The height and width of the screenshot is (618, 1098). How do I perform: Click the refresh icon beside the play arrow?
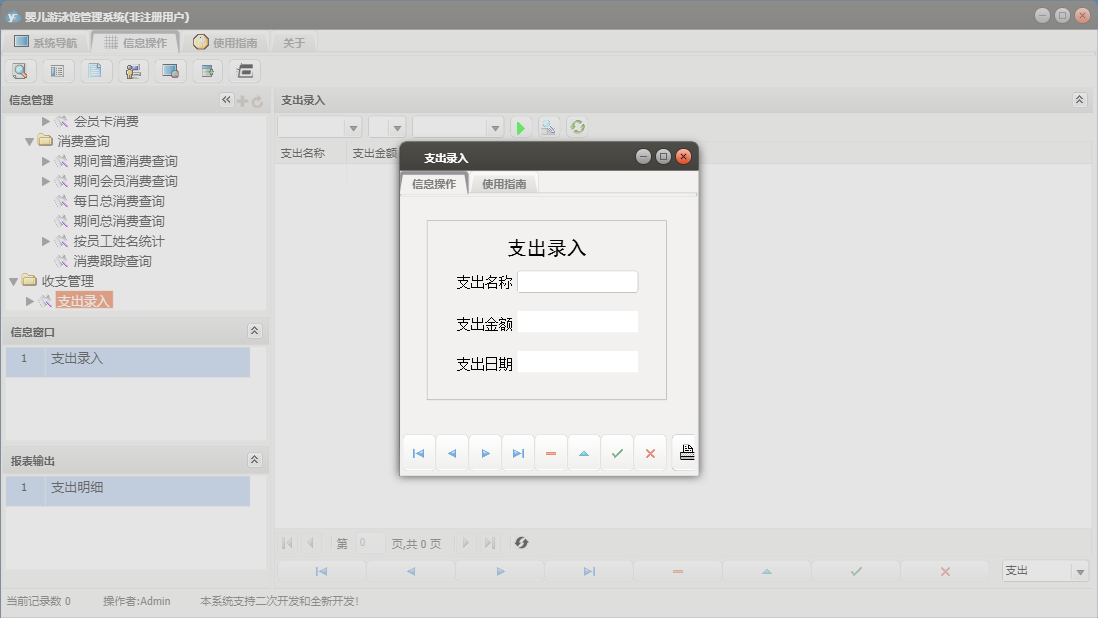pyautogui.click(x=578, y=127)
